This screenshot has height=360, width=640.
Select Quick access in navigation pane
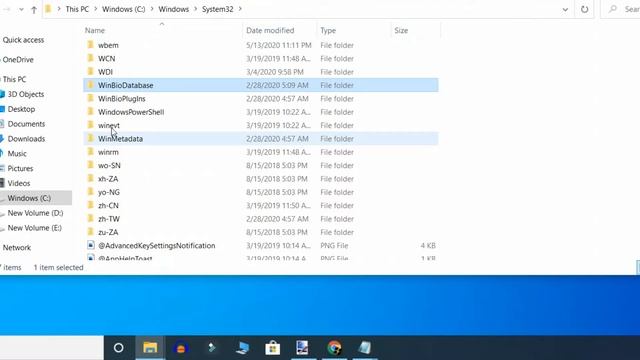point(23,40)
